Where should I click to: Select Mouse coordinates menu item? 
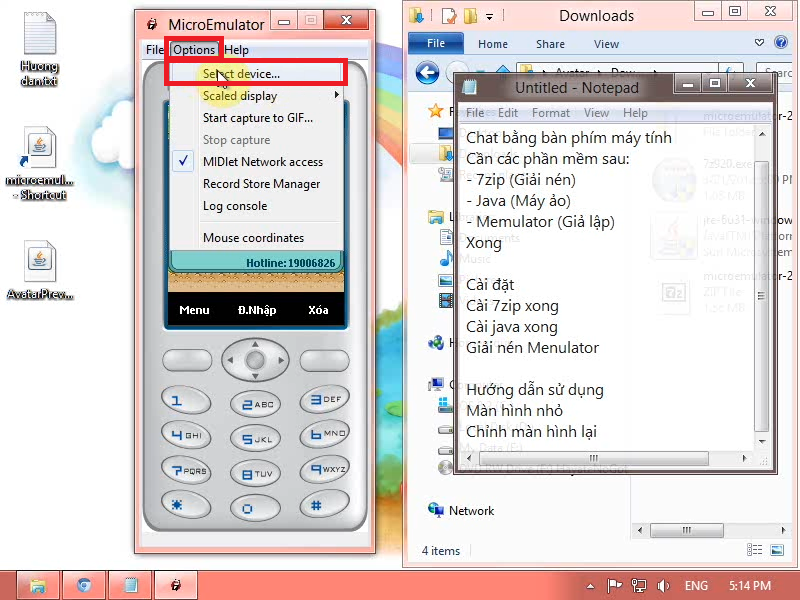[256, 238]
